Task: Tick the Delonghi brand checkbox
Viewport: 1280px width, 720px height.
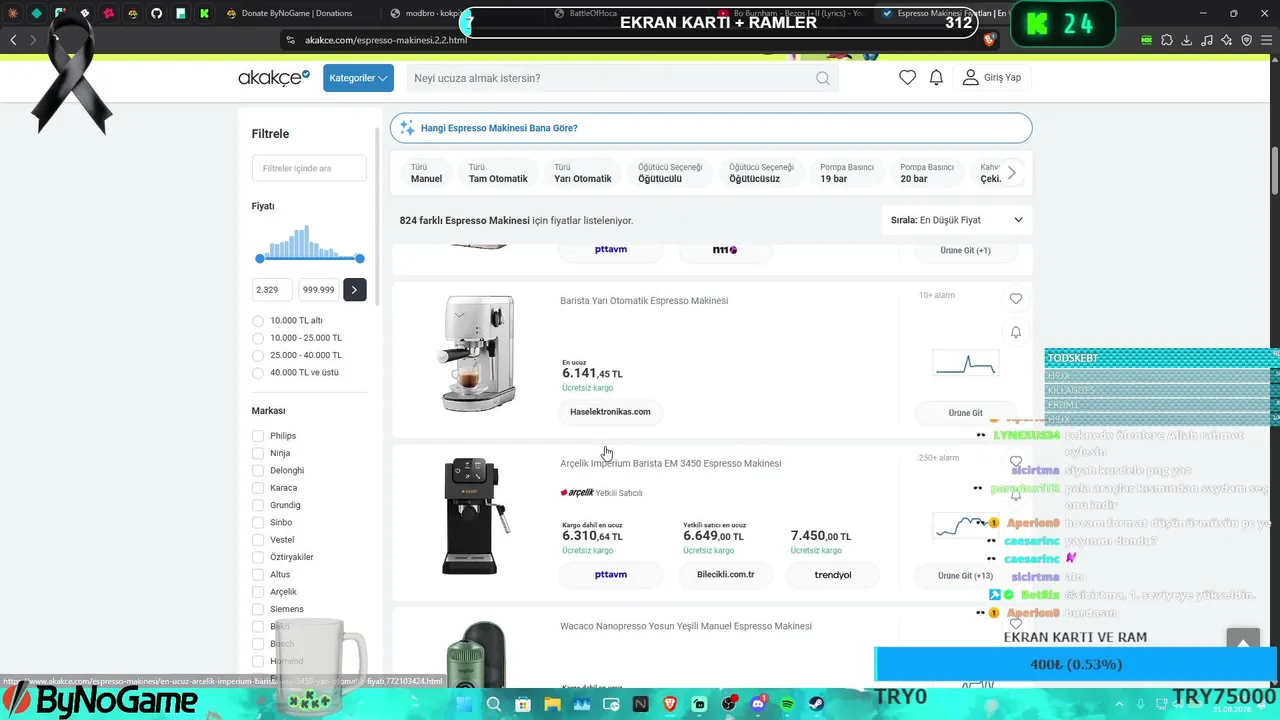Action: (x=258, y=471)
